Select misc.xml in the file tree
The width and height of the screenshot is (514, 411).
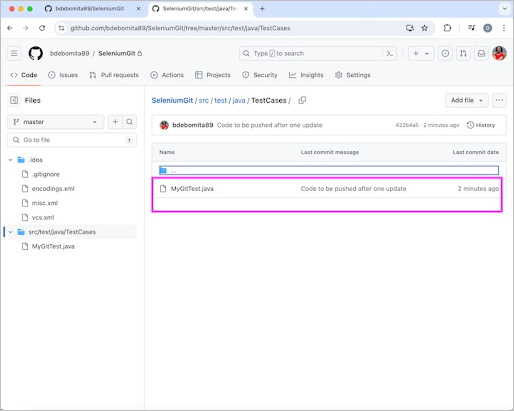(x=45, y=203)
